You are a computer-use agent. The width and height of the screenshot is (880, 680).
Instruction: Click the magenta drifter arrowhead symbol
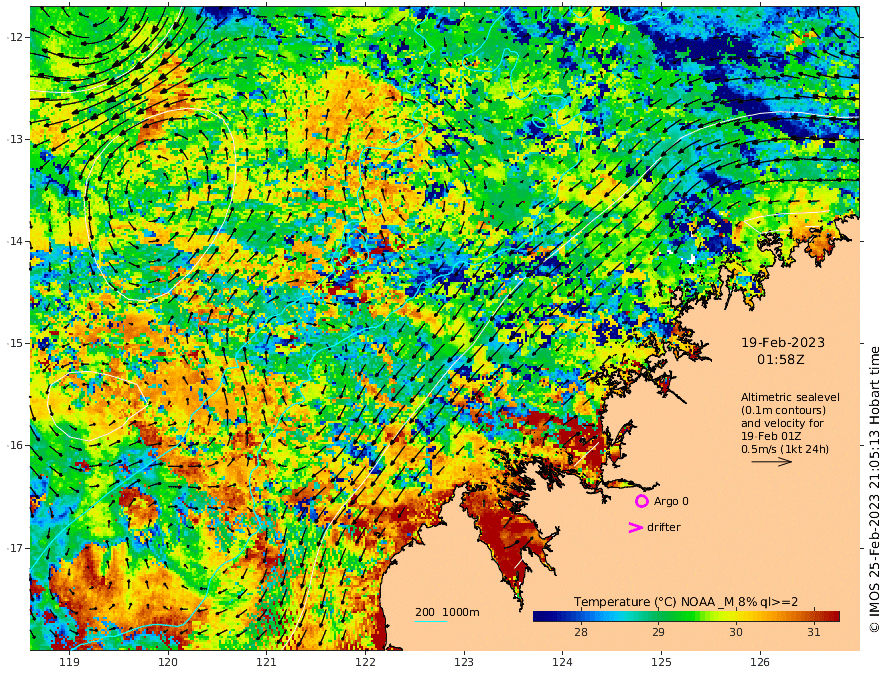[x=635, y=527]
